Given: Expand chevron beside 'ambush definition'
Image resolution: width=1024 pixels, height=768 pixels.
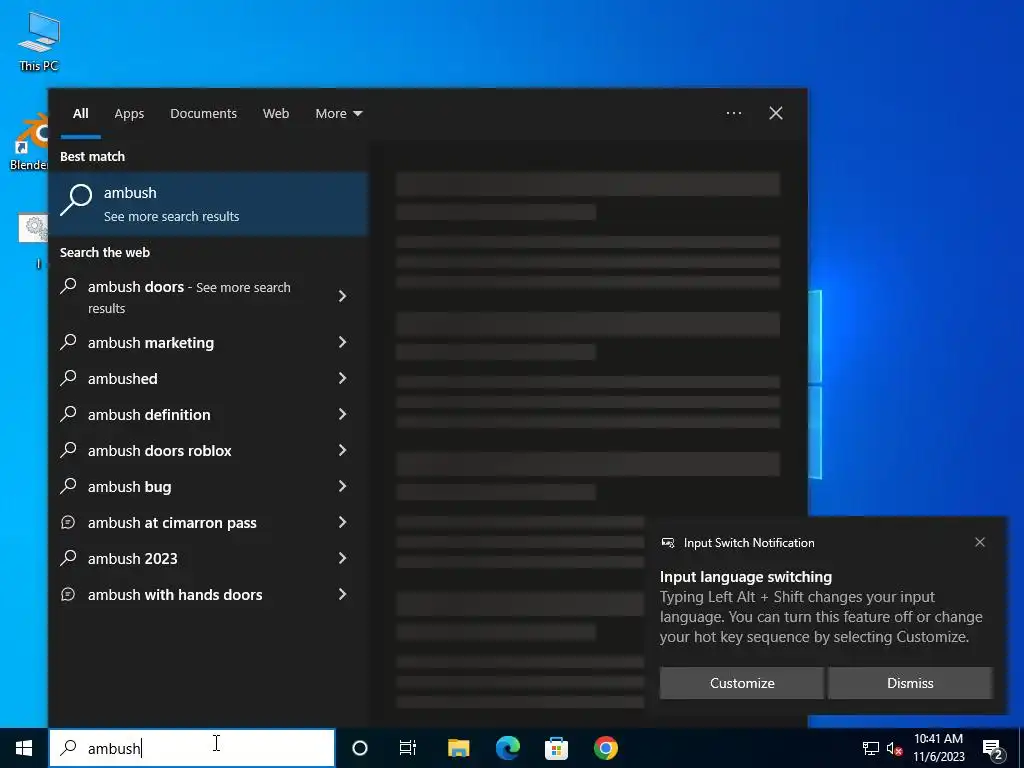Looking at the screenshot, I should click(x=342, y=413).
